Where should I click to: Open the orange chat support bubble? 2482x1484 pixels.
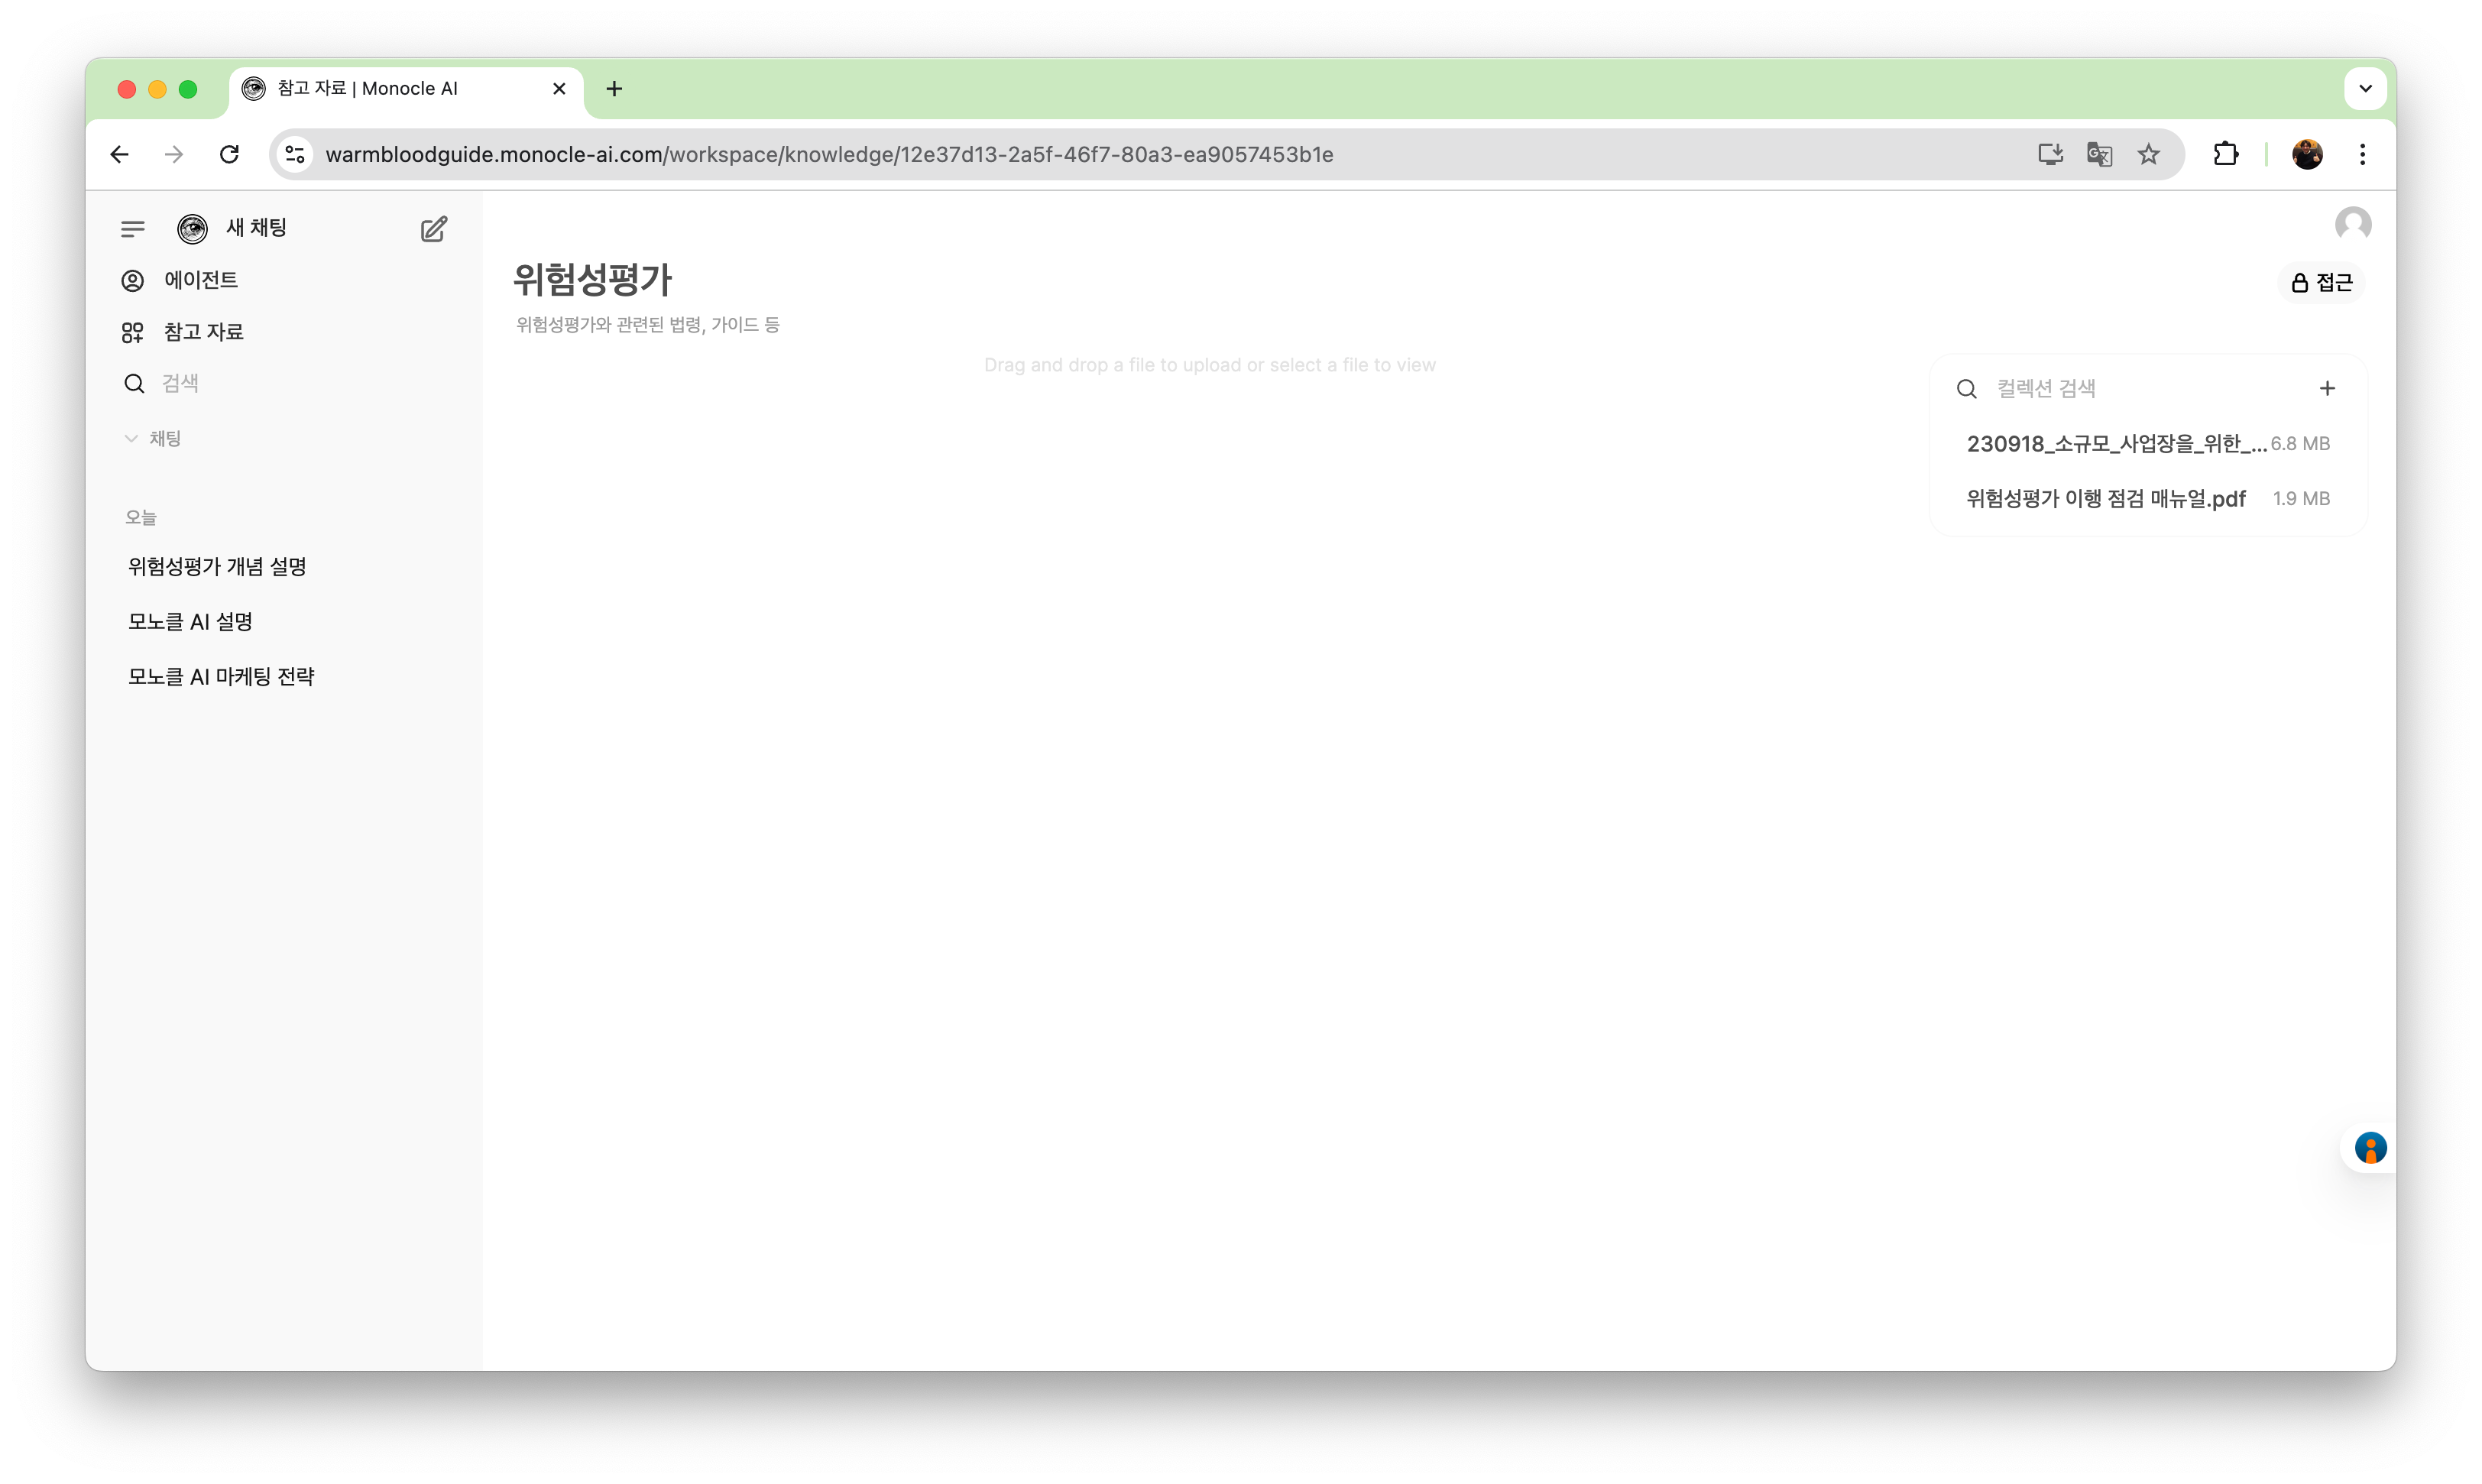point(2371,1148)
